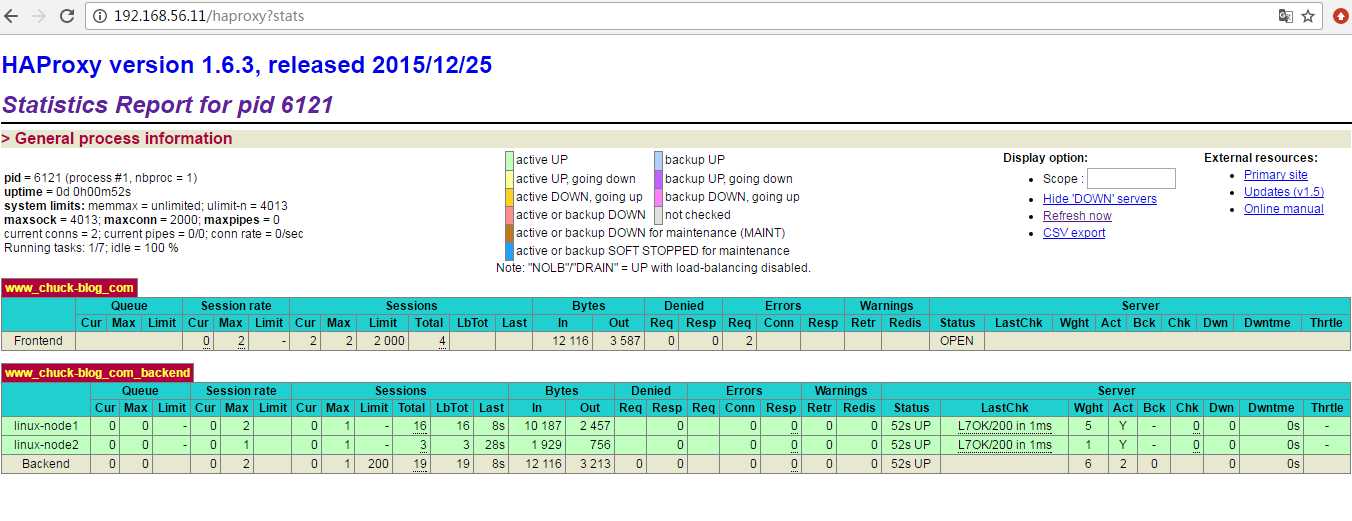
Task: Select the www_chuck-blog_com_backend proxy title
Action: (x=97, y=373)
